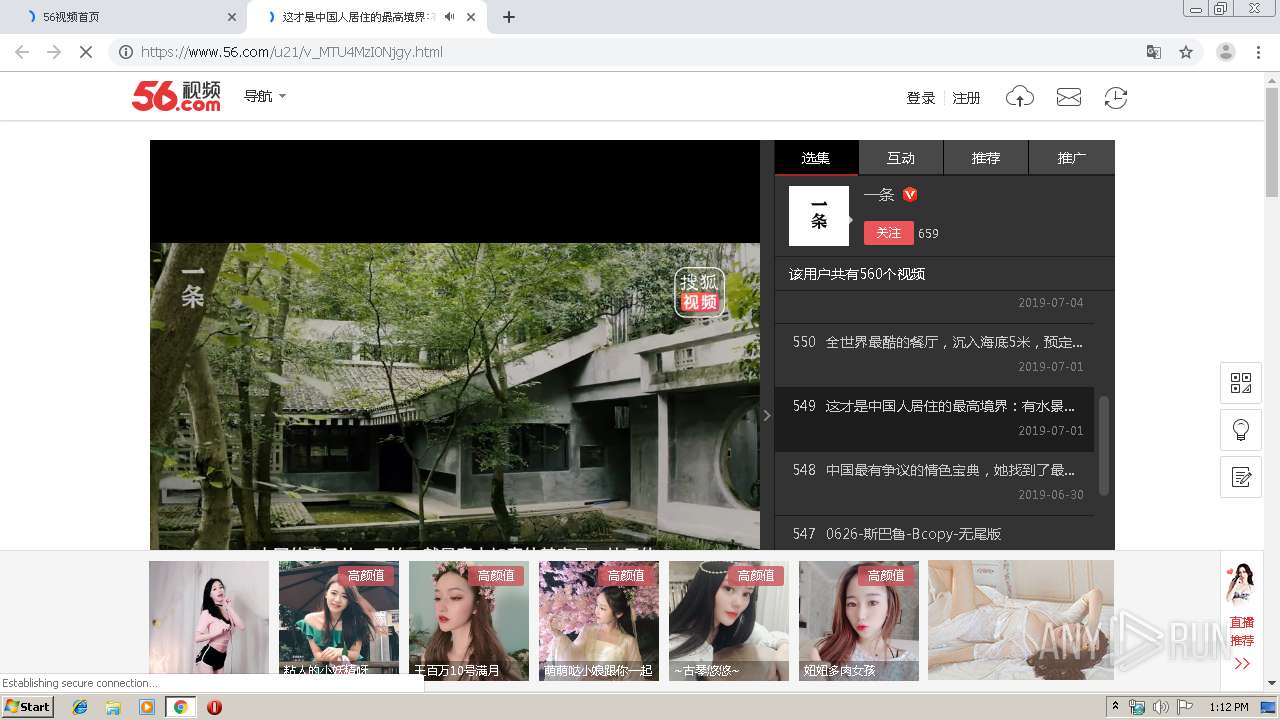Click the system clock 1:12 PM
The height and width of the screenshot is (720, 1280).
pos(1228,707)
